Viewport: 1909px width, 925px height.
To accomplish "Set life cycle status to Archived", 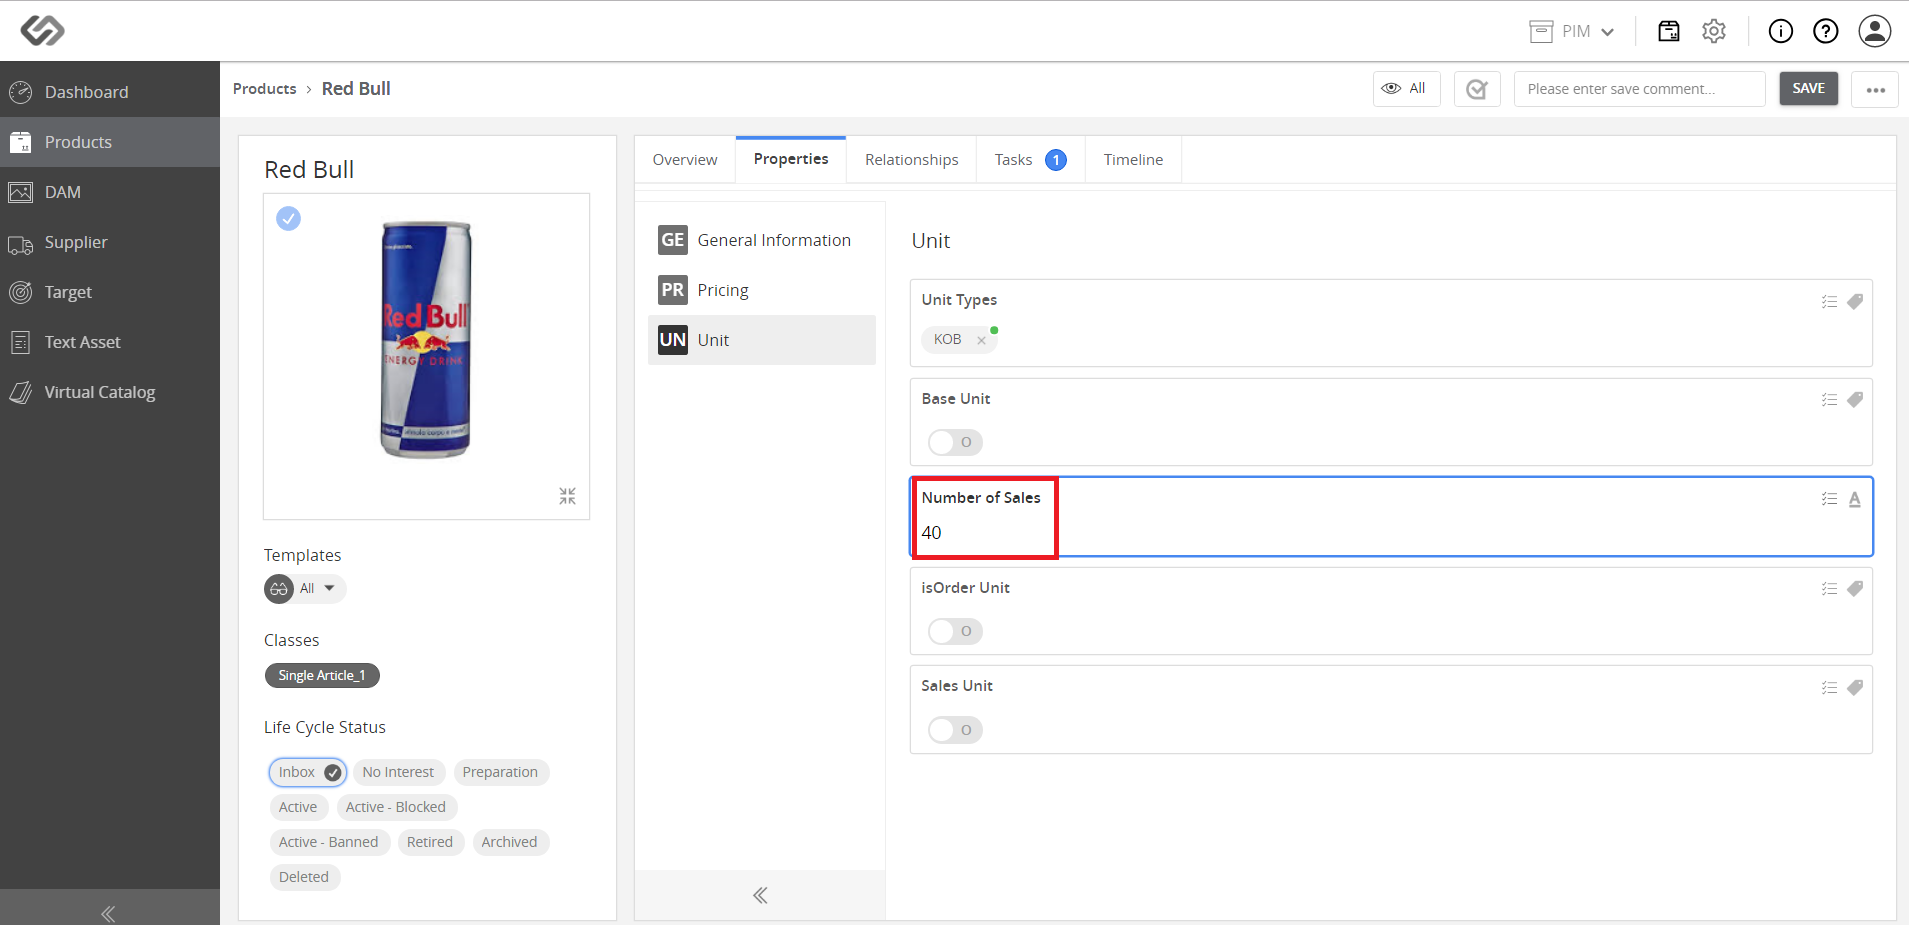I will tap(509, 842).
